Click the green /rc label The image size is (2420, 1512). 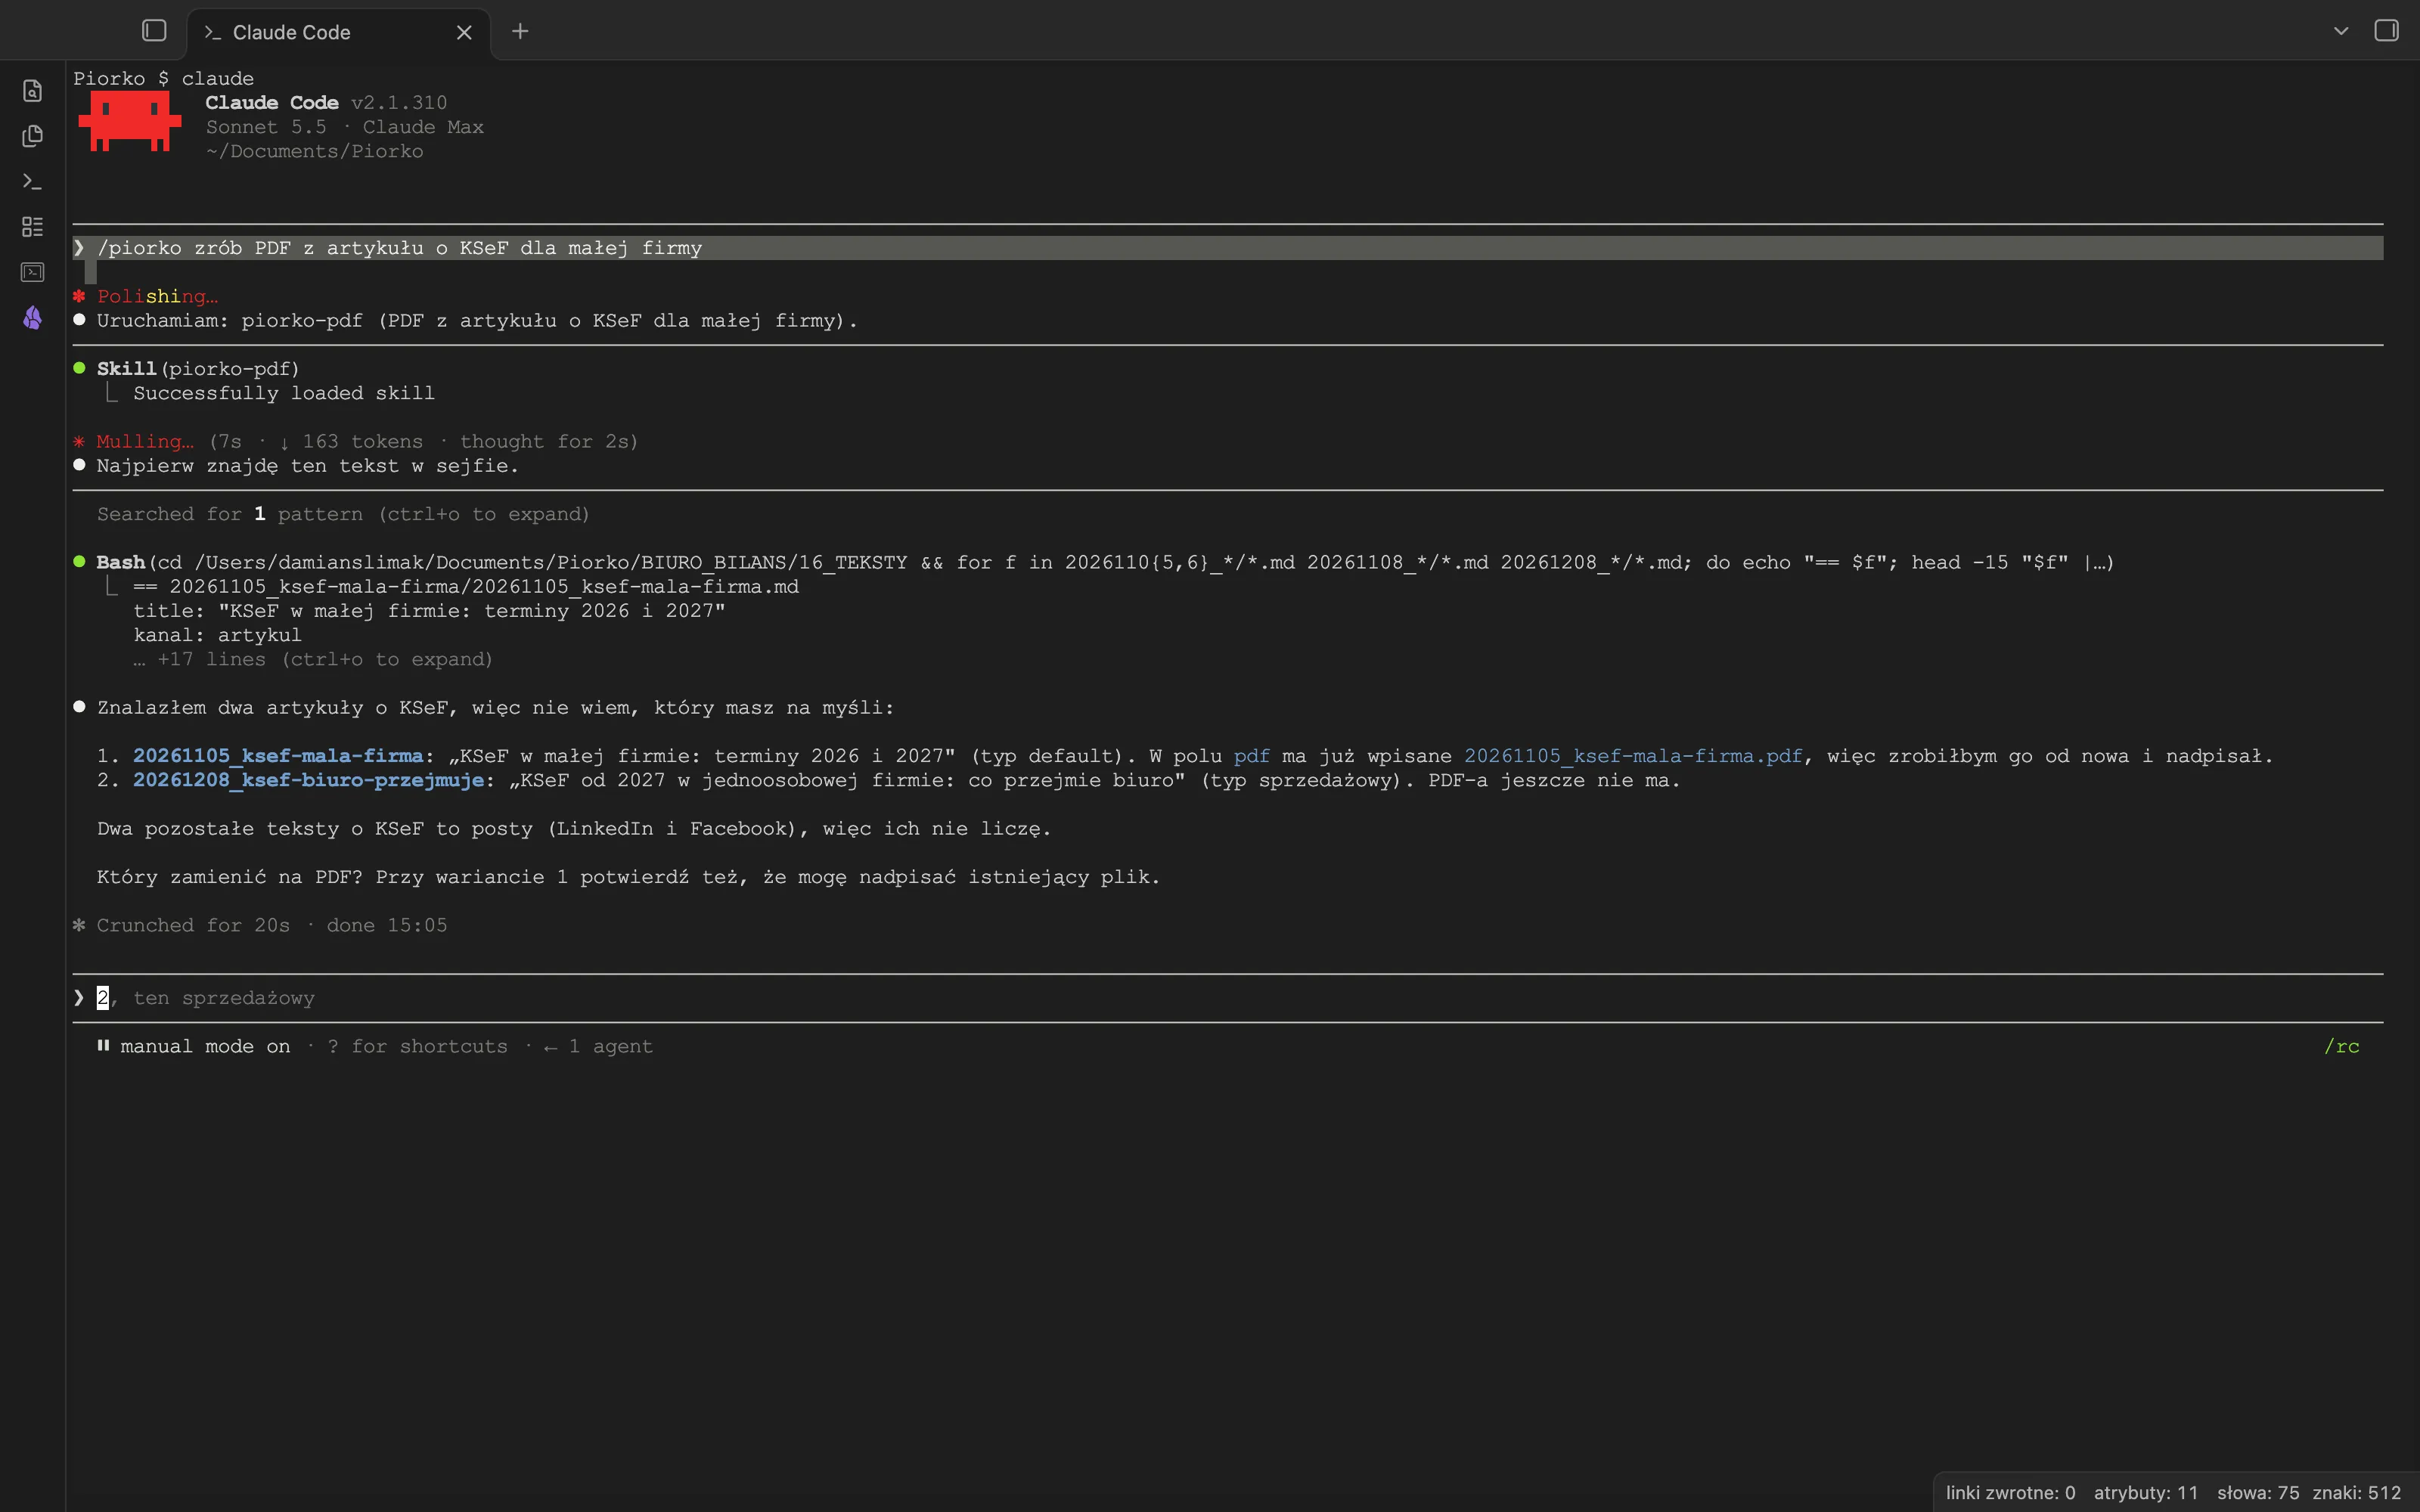pyautogui.click(x=2341, y=1046)
